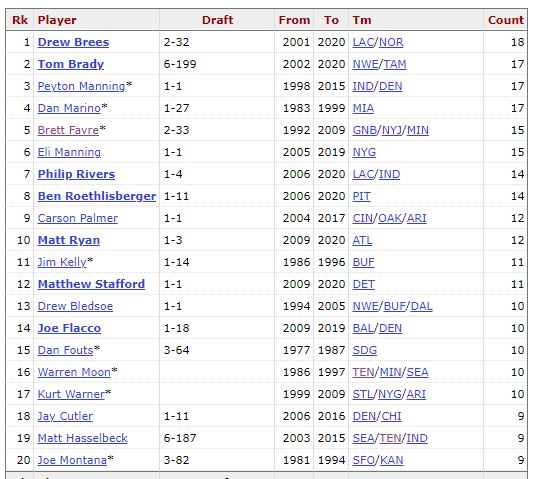Open Warren Moon player link
The height and width of the screenshot is (479, 534).
tap(74, 372)
